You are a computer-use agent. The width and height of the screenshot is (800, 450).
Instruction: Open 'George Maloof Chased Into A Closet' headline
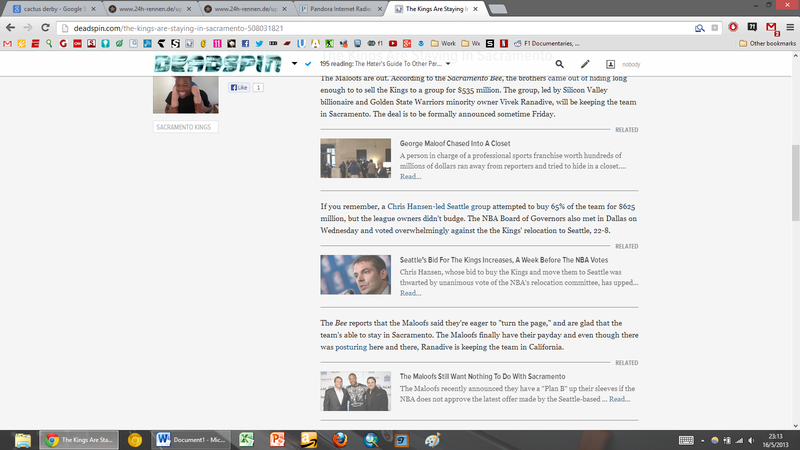(455, 143)
